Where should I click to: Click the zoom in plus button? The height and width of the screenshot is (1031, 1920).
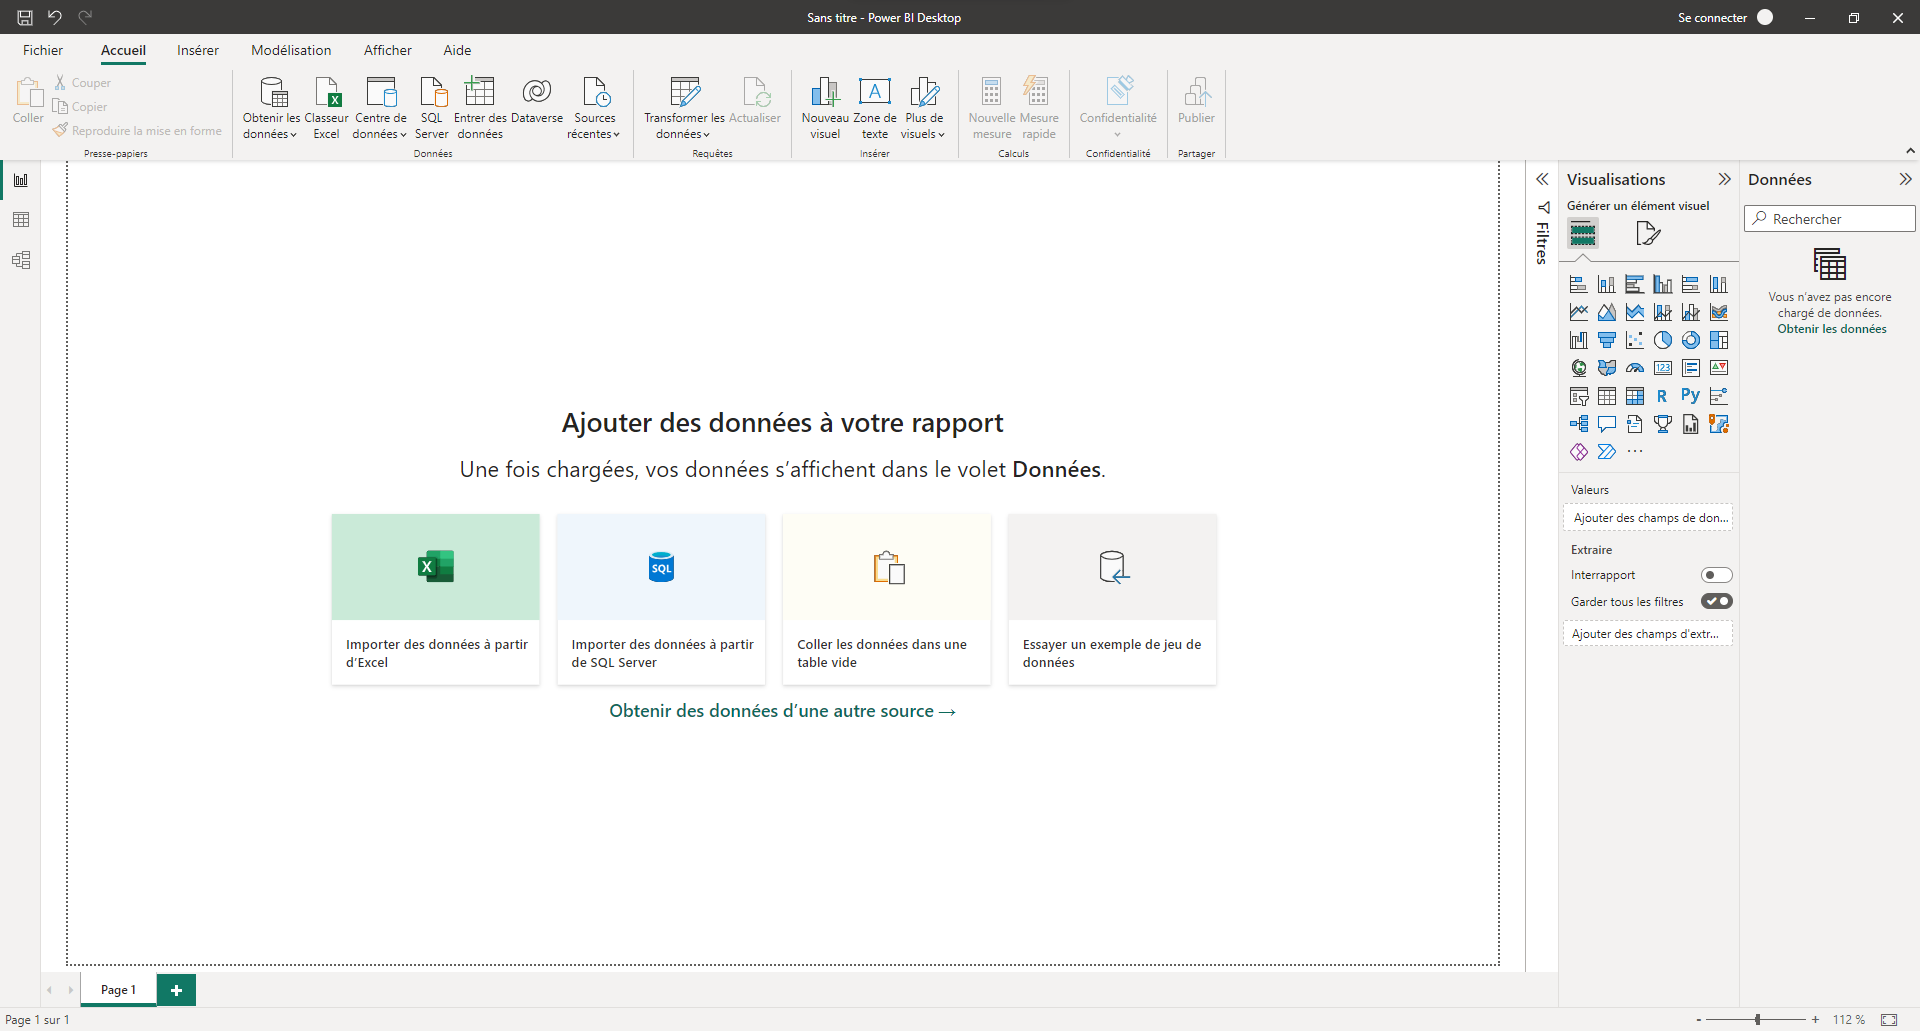(x=1815, y=1020)
